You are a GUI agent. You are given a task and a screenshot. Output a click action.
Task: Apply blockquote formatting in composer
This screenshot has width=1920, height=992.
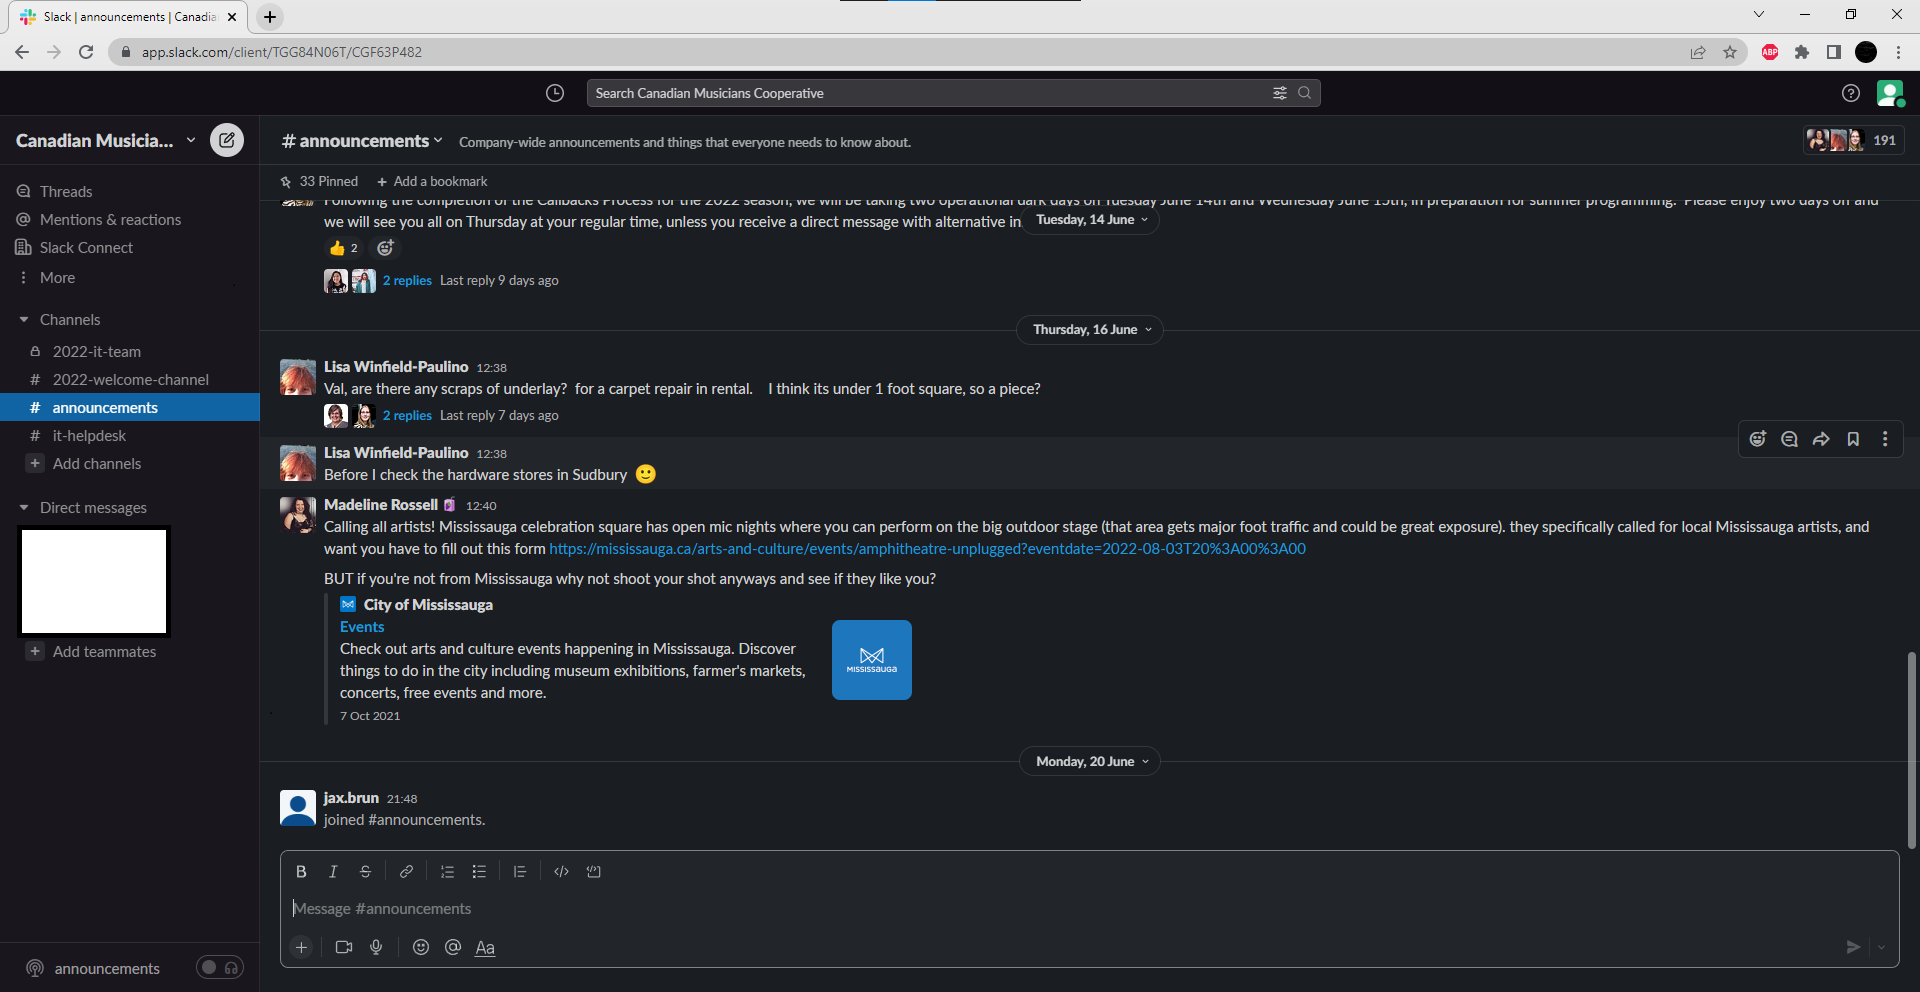click(520, 872)
